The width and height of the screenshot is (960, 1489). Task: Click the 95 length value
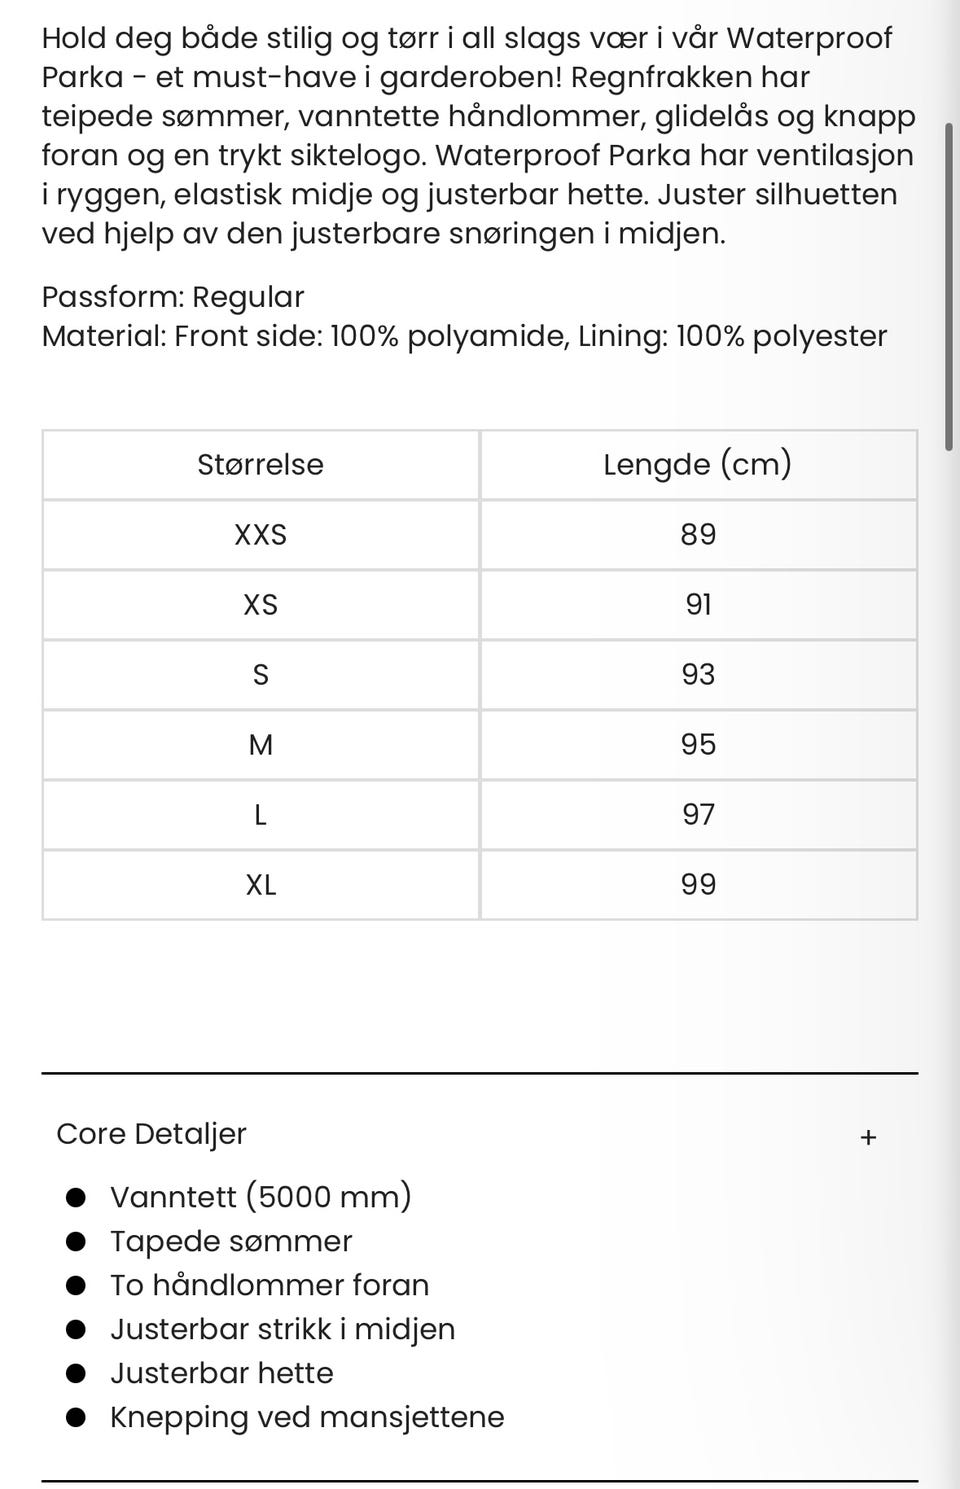[698, 745]
